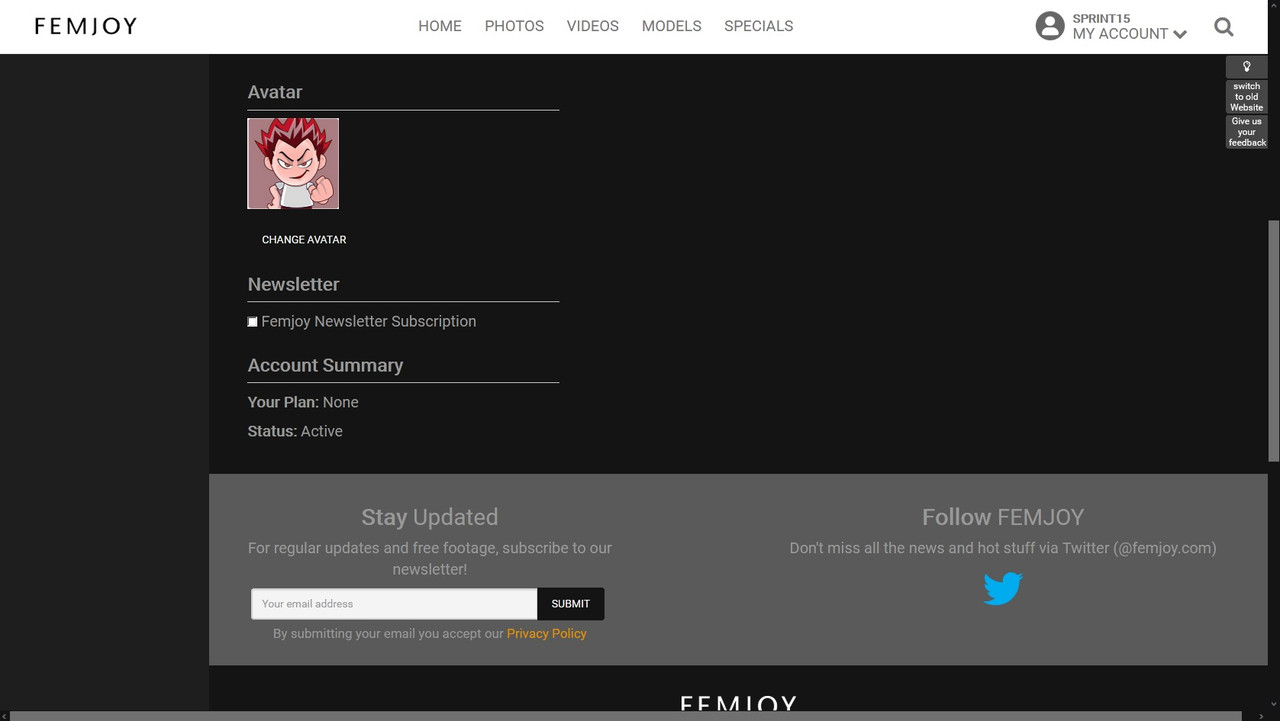Toggle Femjoy Newsletter Subscription checkbox
The height and width of the screenshot is (721, 1280).
[253, 322]
